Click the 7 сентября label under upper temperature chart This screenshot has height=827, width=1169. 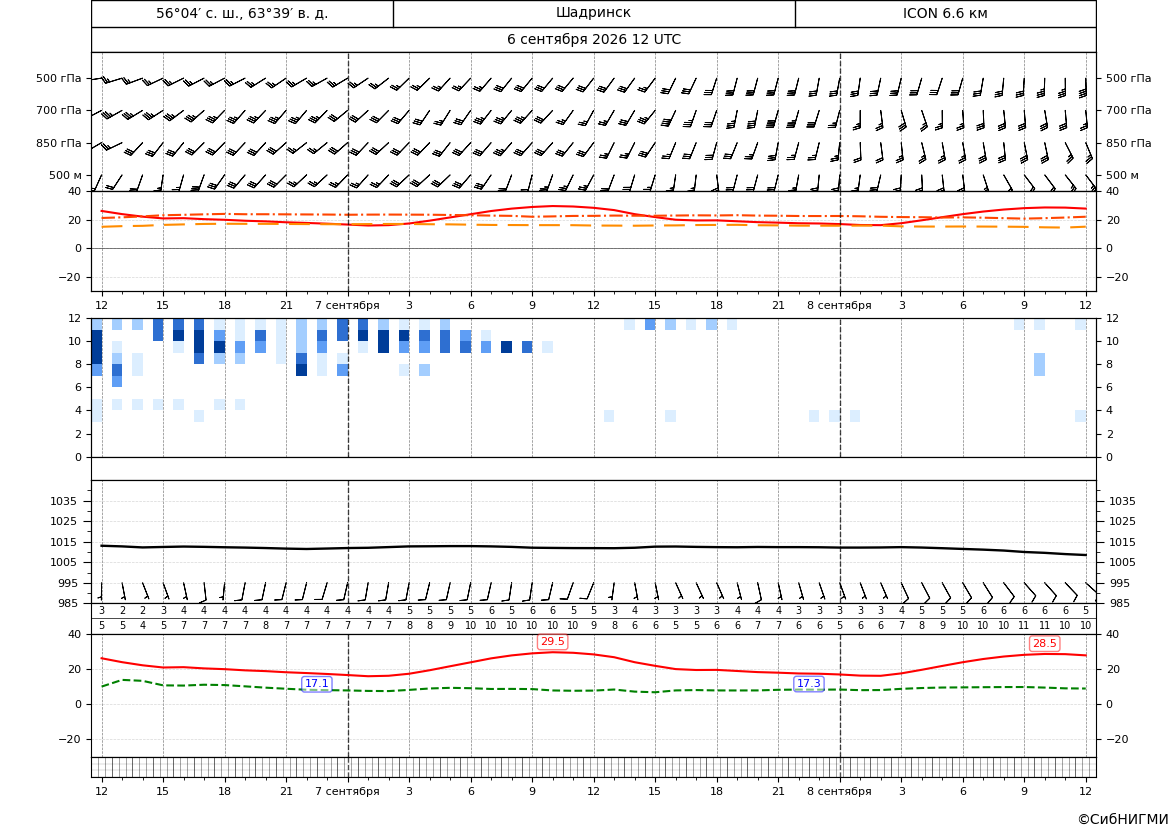click(347, 305)
